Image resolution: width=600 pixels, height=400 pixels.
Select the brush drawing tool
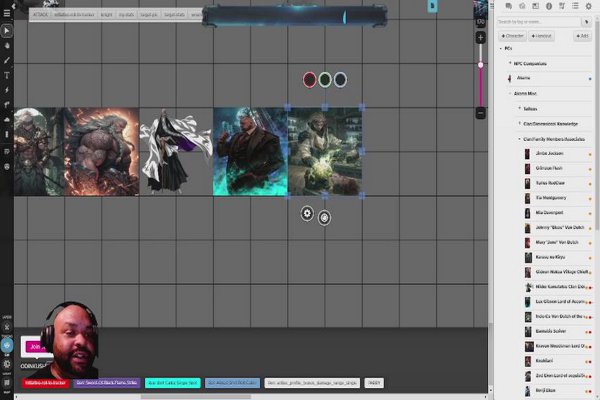[7, 60]
